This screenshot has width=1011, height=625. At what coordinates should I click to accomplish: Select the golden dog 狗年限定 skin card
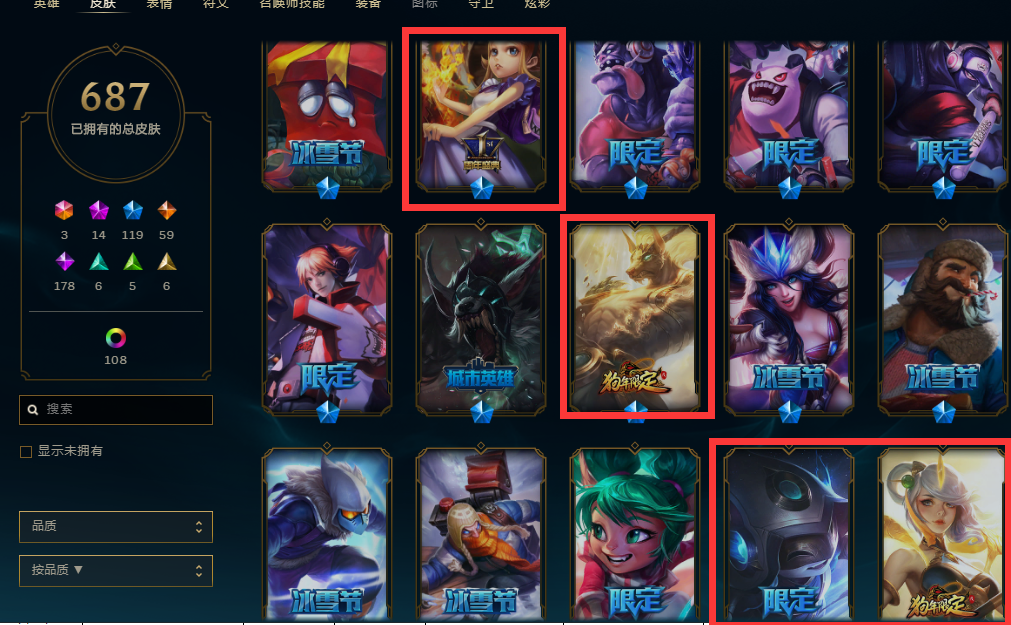tap(635, 317)
